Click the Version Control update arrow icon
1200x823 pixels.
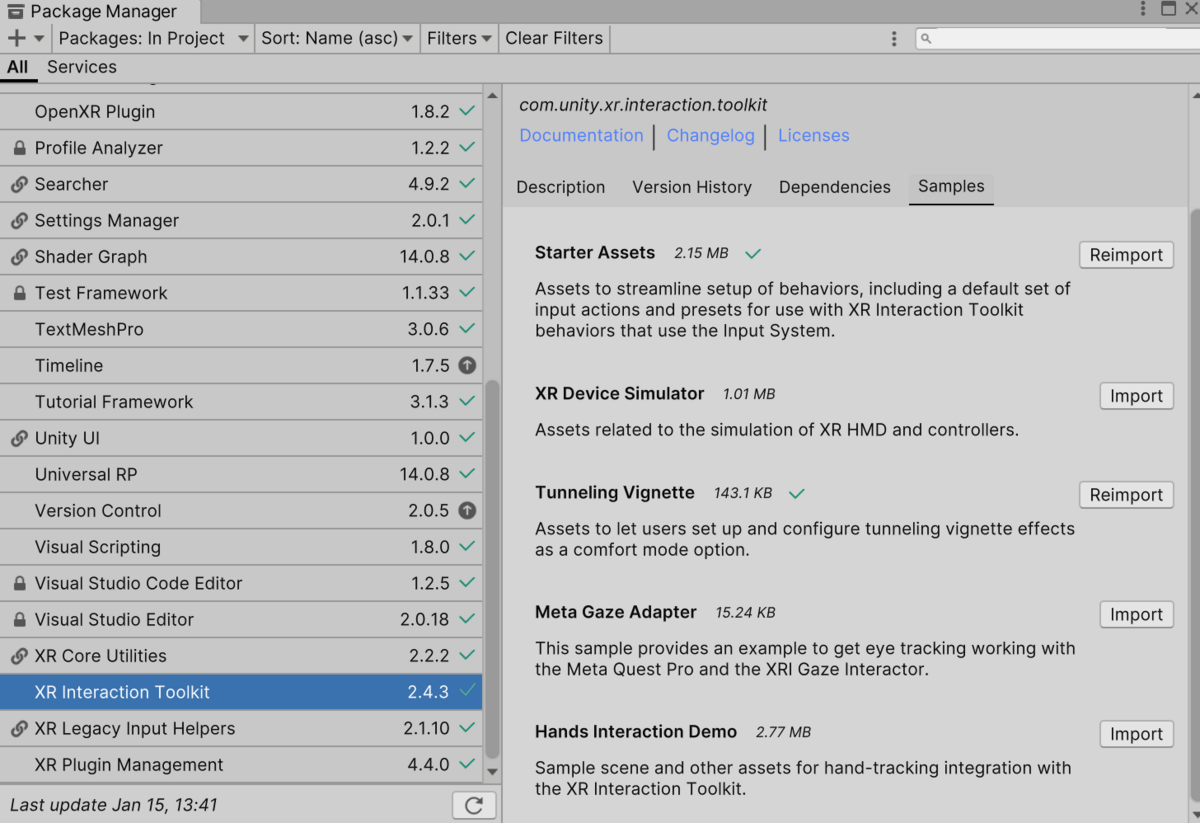467,511
